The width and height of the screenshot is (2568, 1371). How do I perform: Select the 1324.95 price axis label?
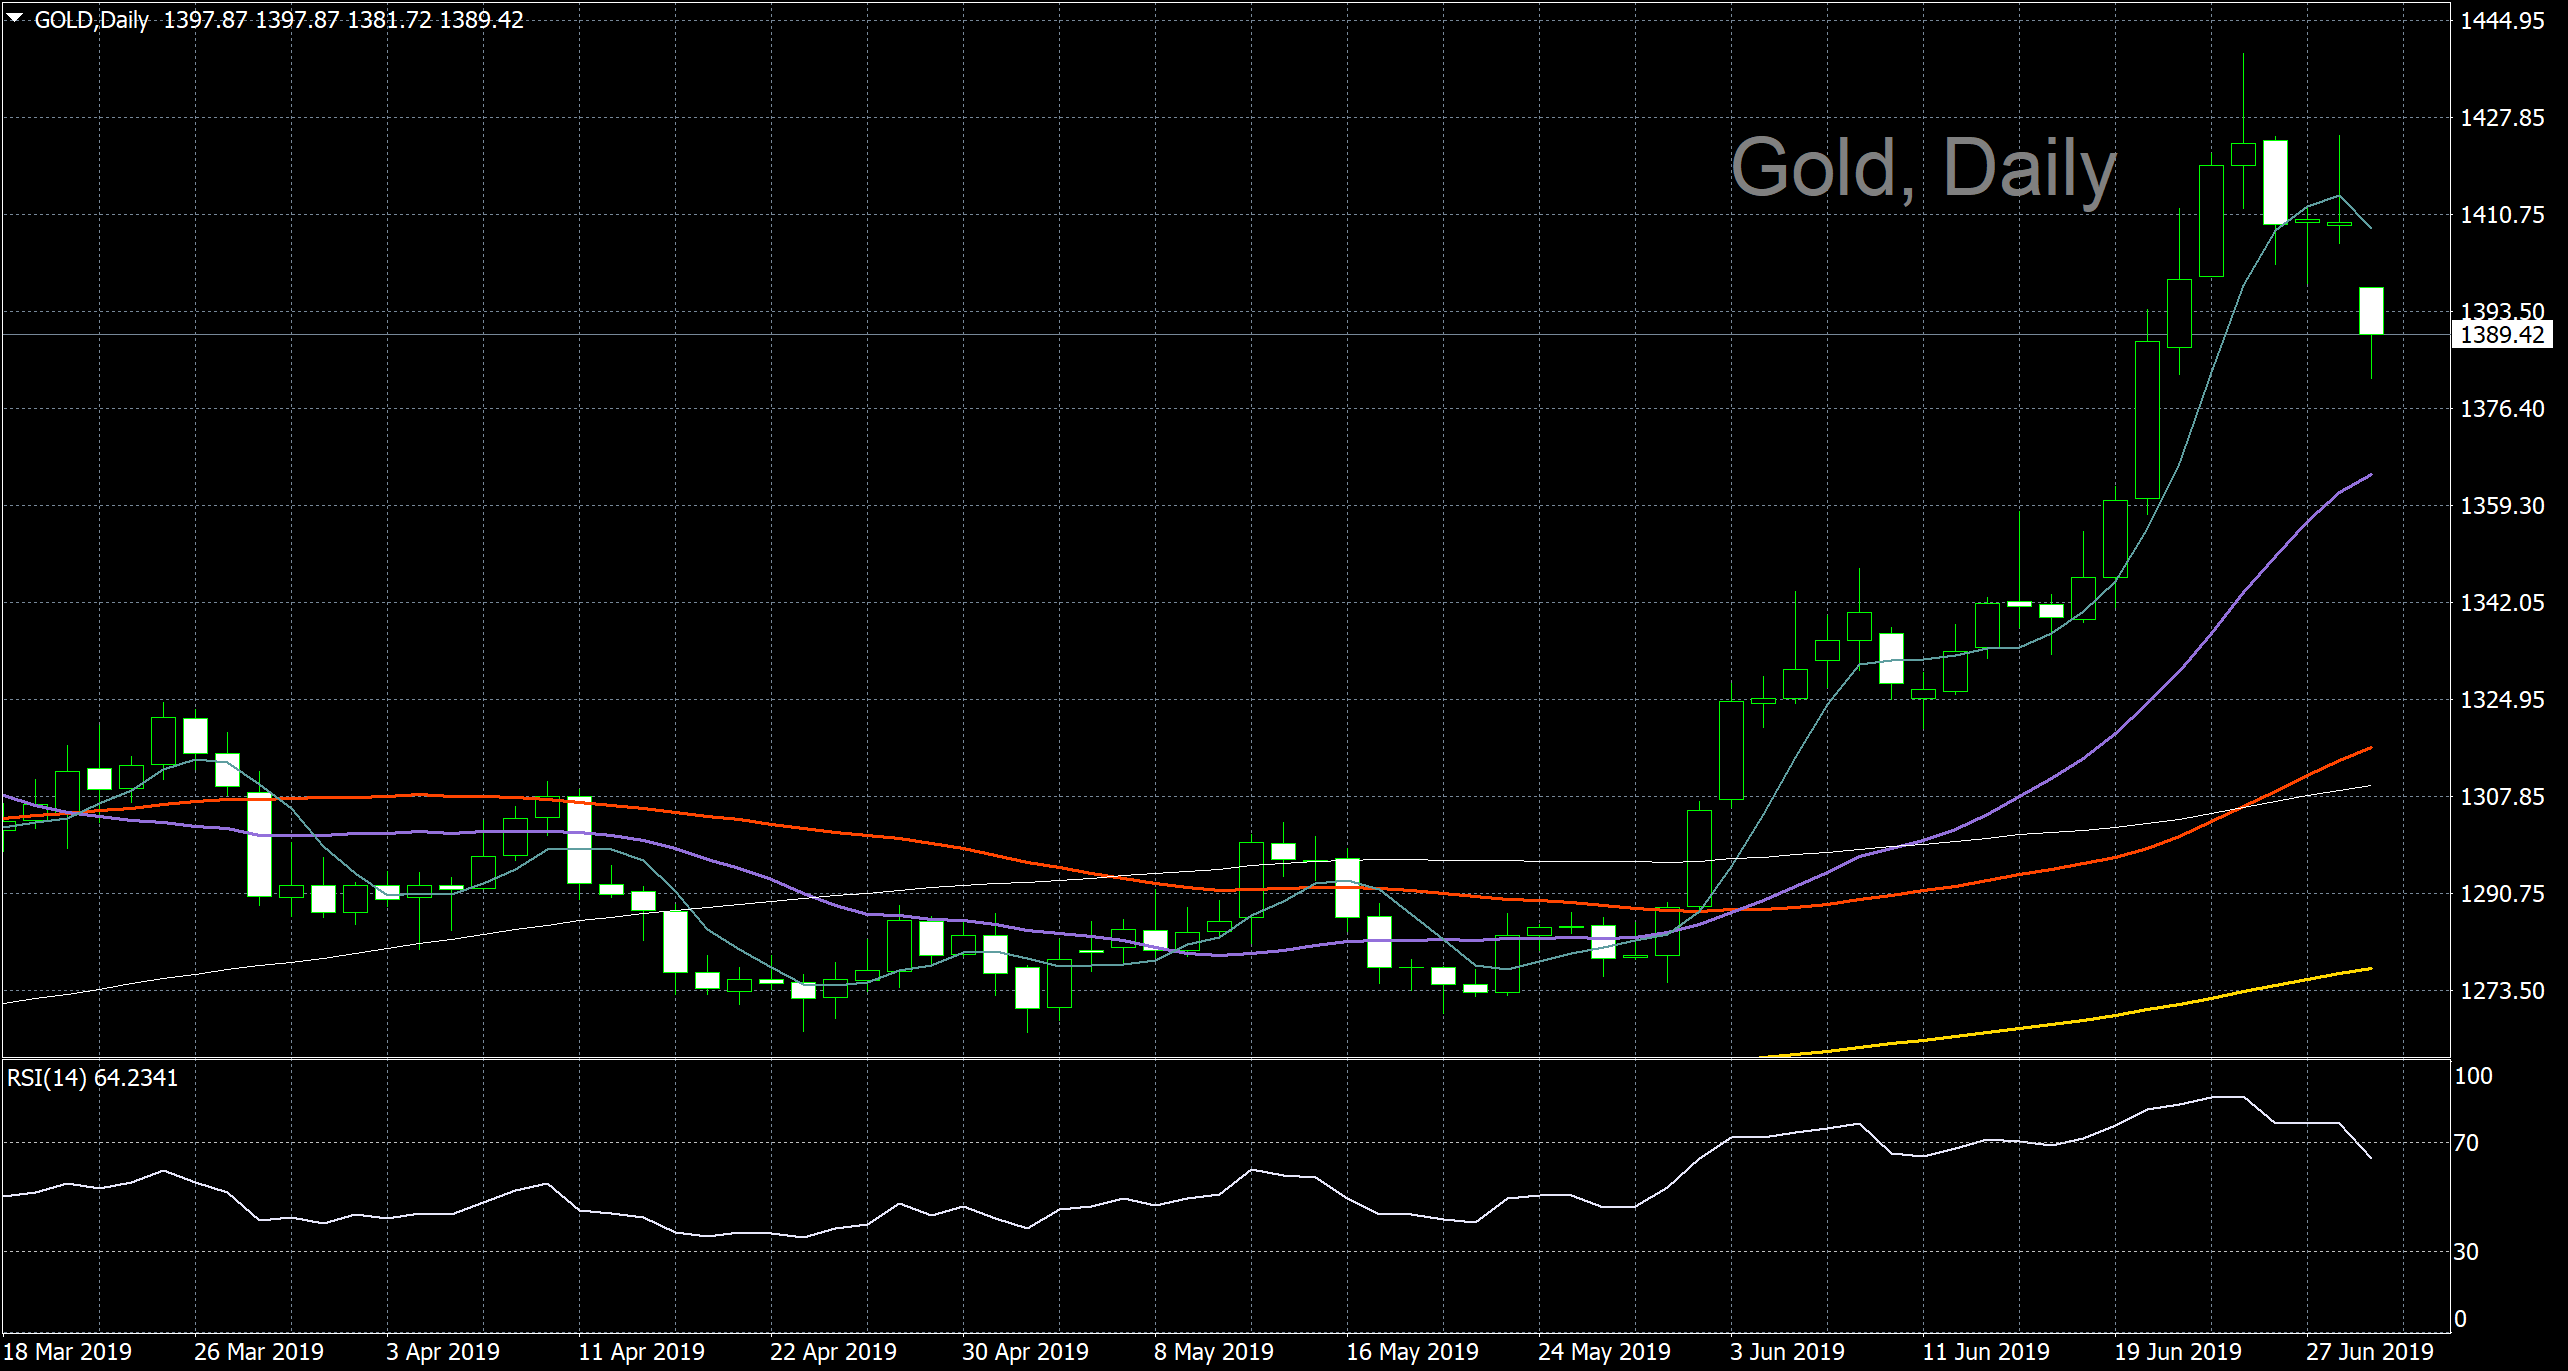[2502, 700]
